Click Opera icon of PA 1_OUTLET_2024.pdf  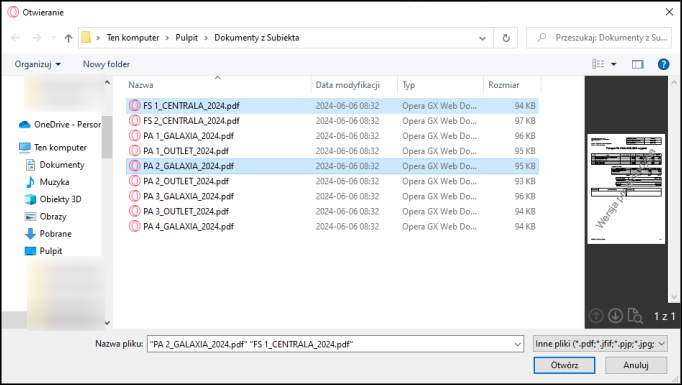click(x=135, y=151)
